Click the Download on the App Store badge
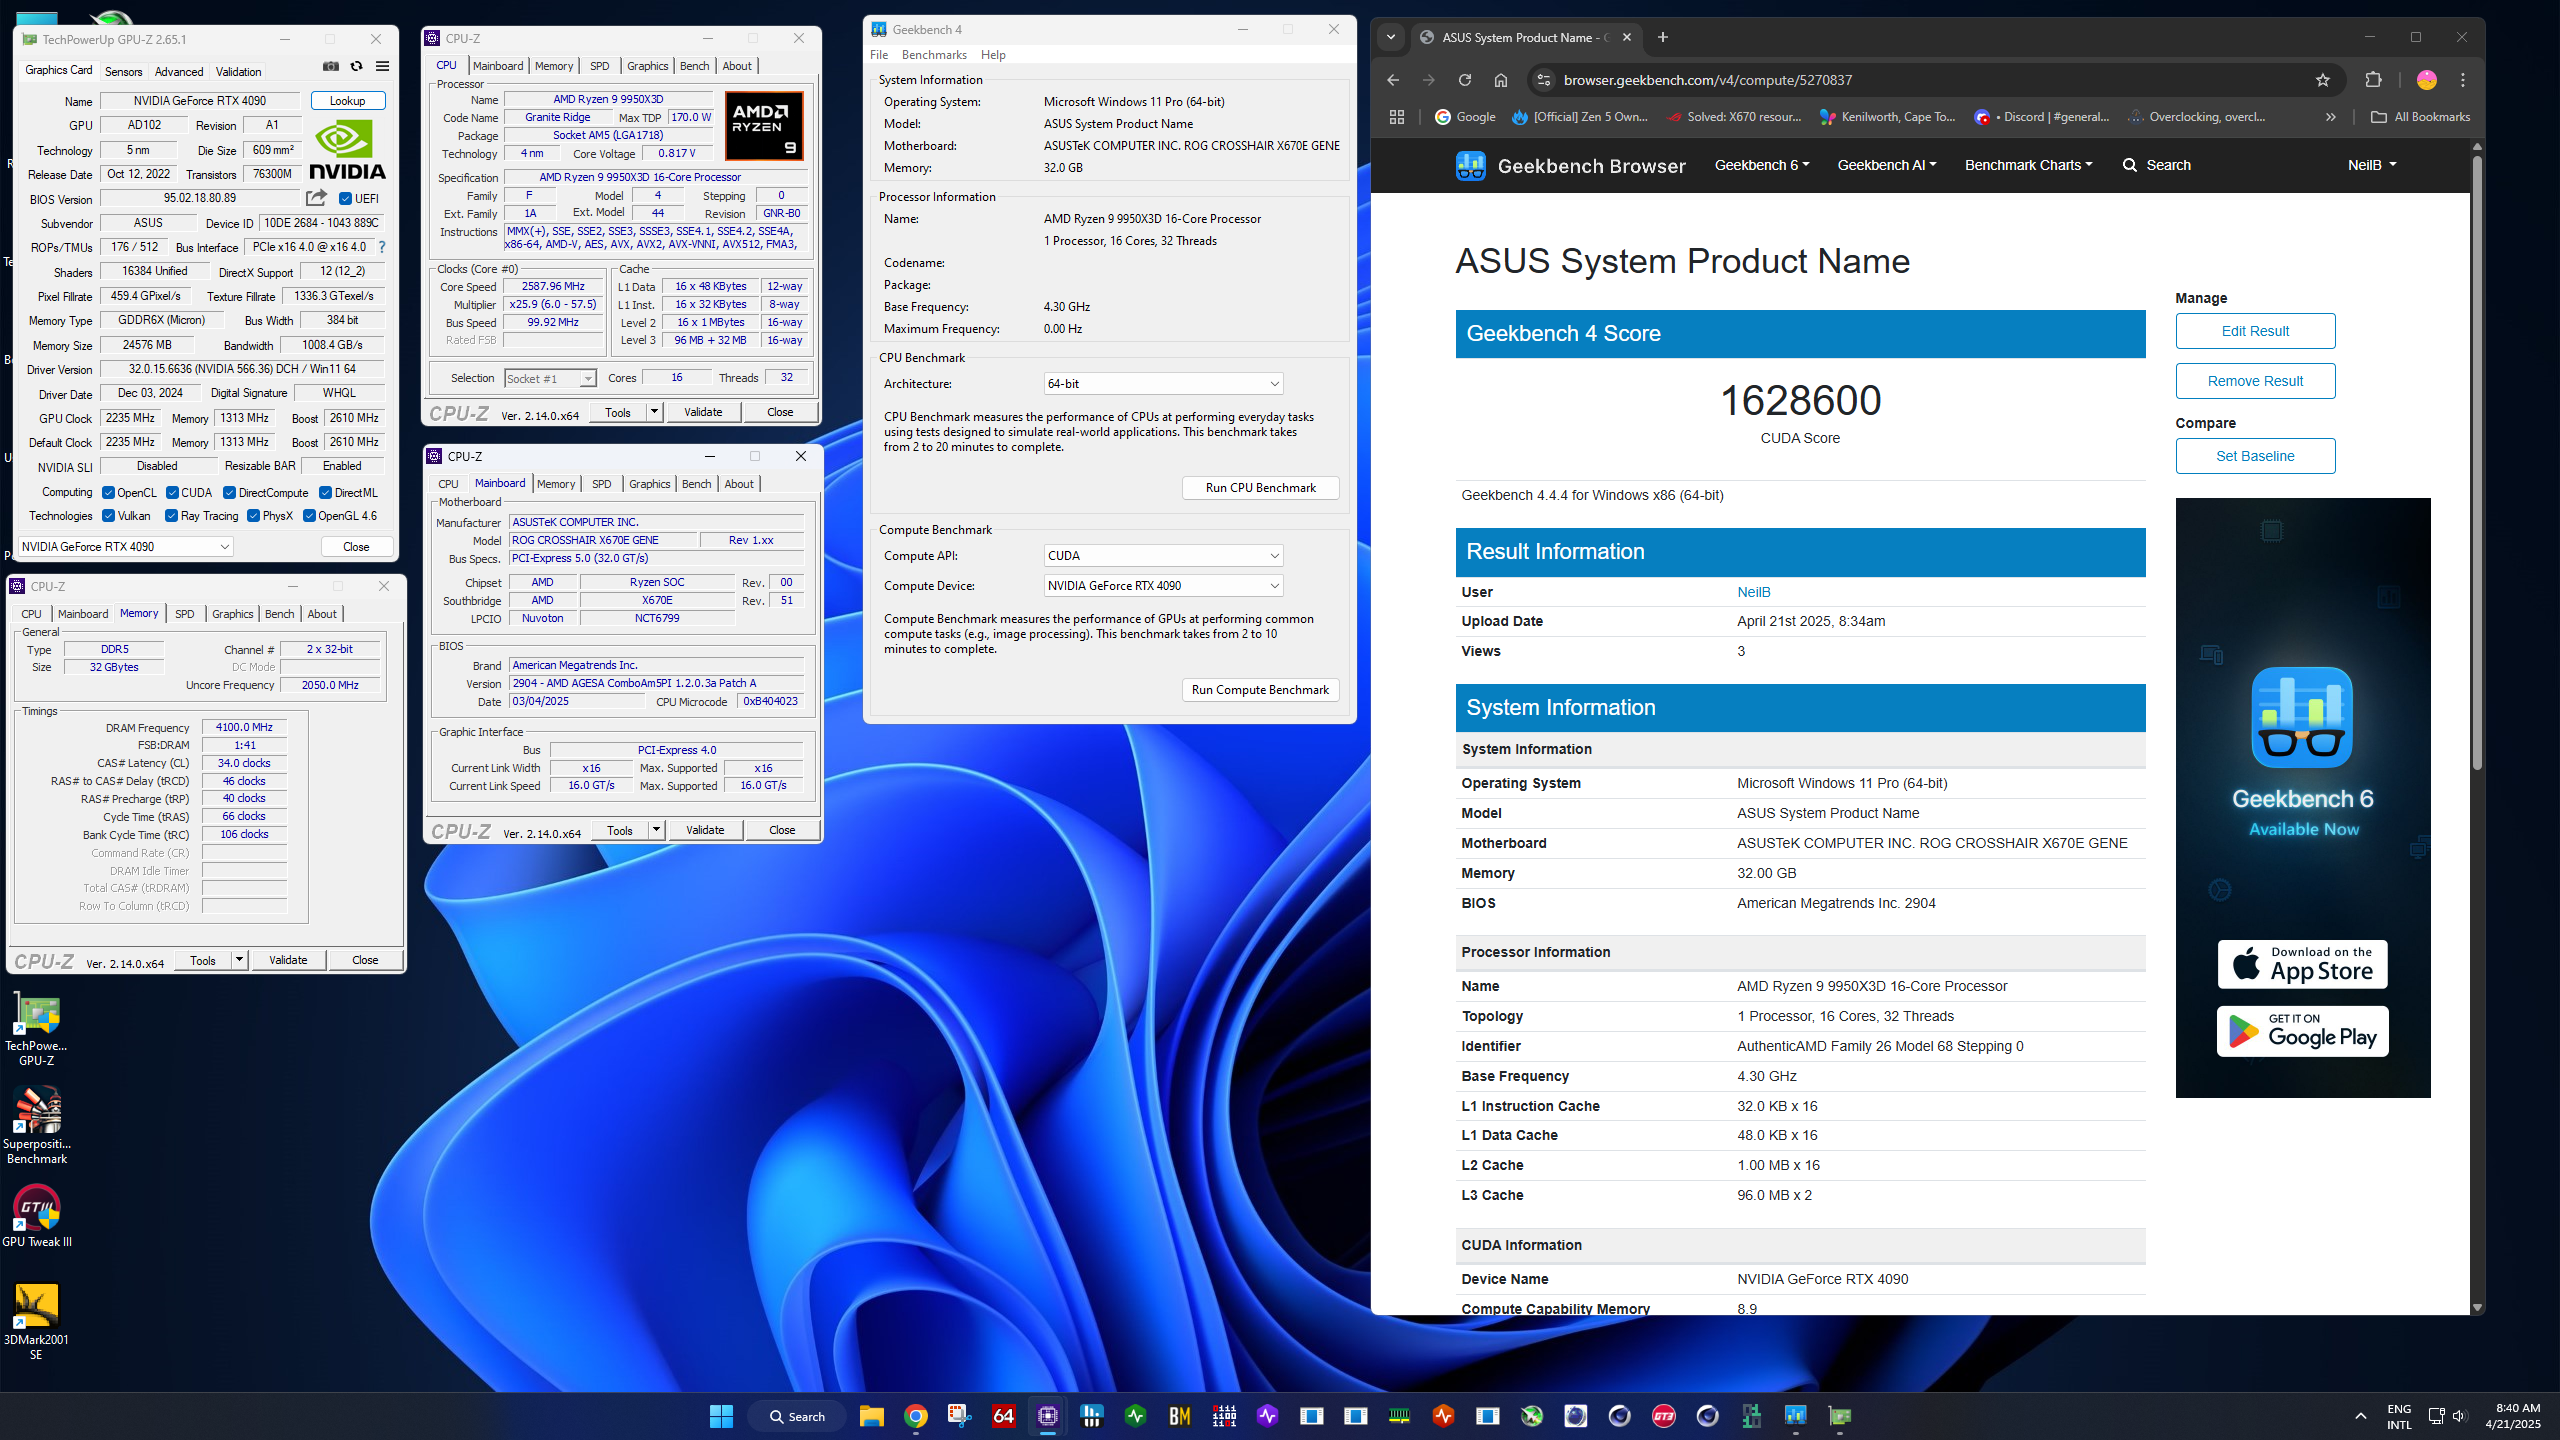The image size is (2560, 1440). coord(2302,964)
